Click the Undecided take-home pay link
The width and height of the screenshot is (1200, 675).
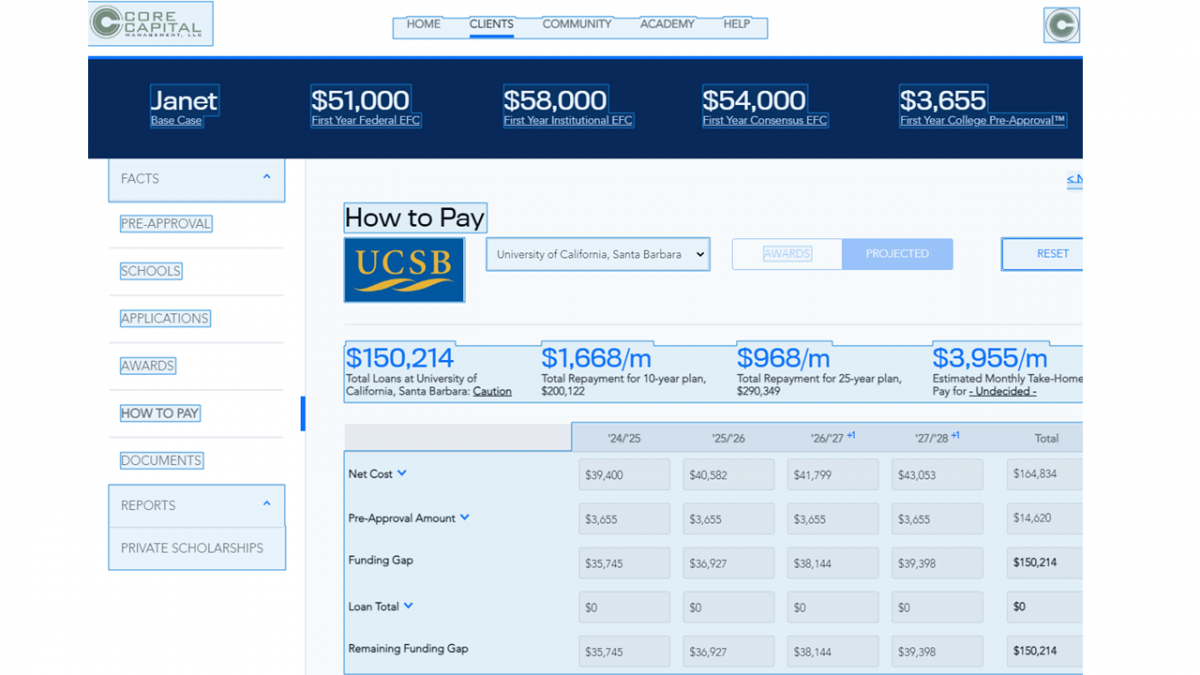tap(1002, 392)
